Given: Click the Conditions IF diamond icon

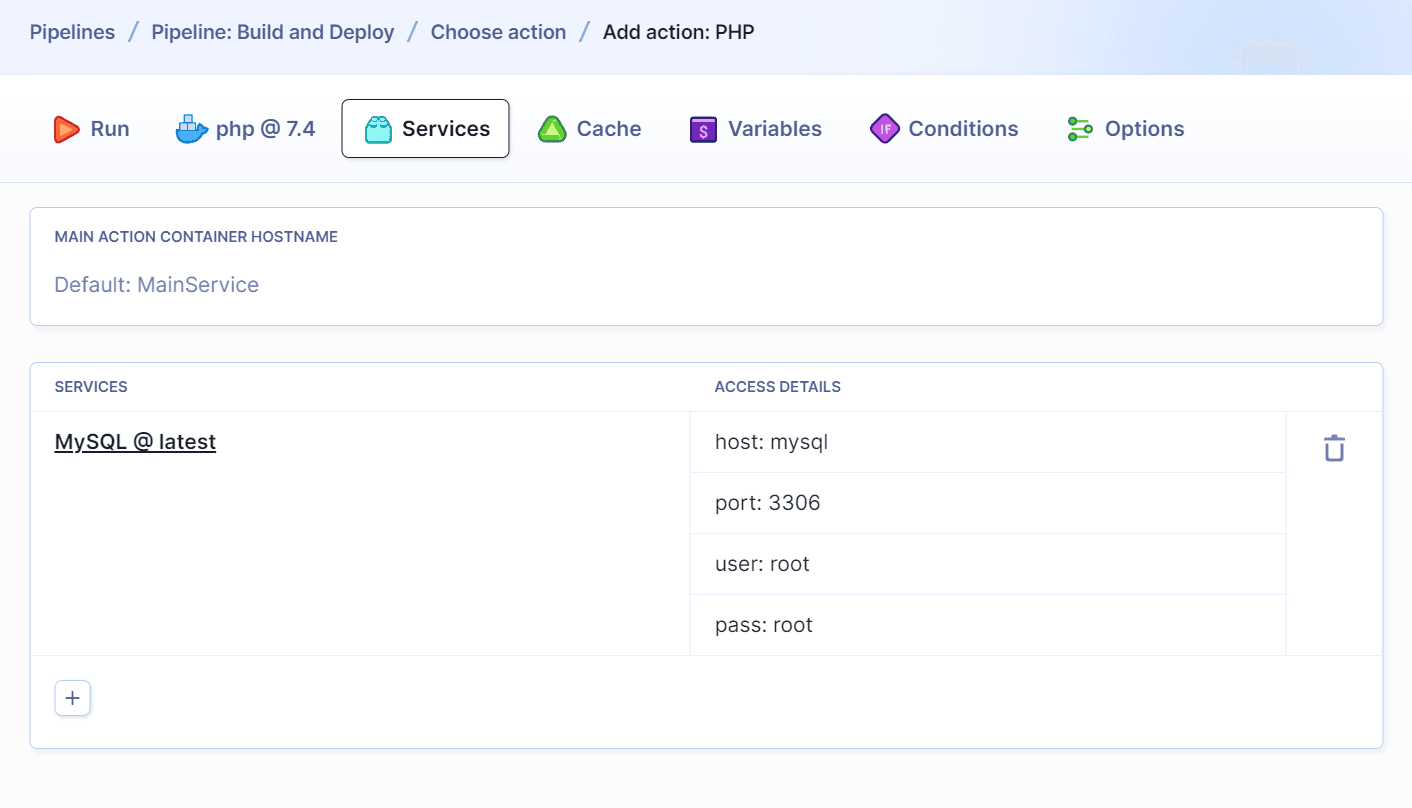Looking at the screenshot, I should [x=884, y=128].
